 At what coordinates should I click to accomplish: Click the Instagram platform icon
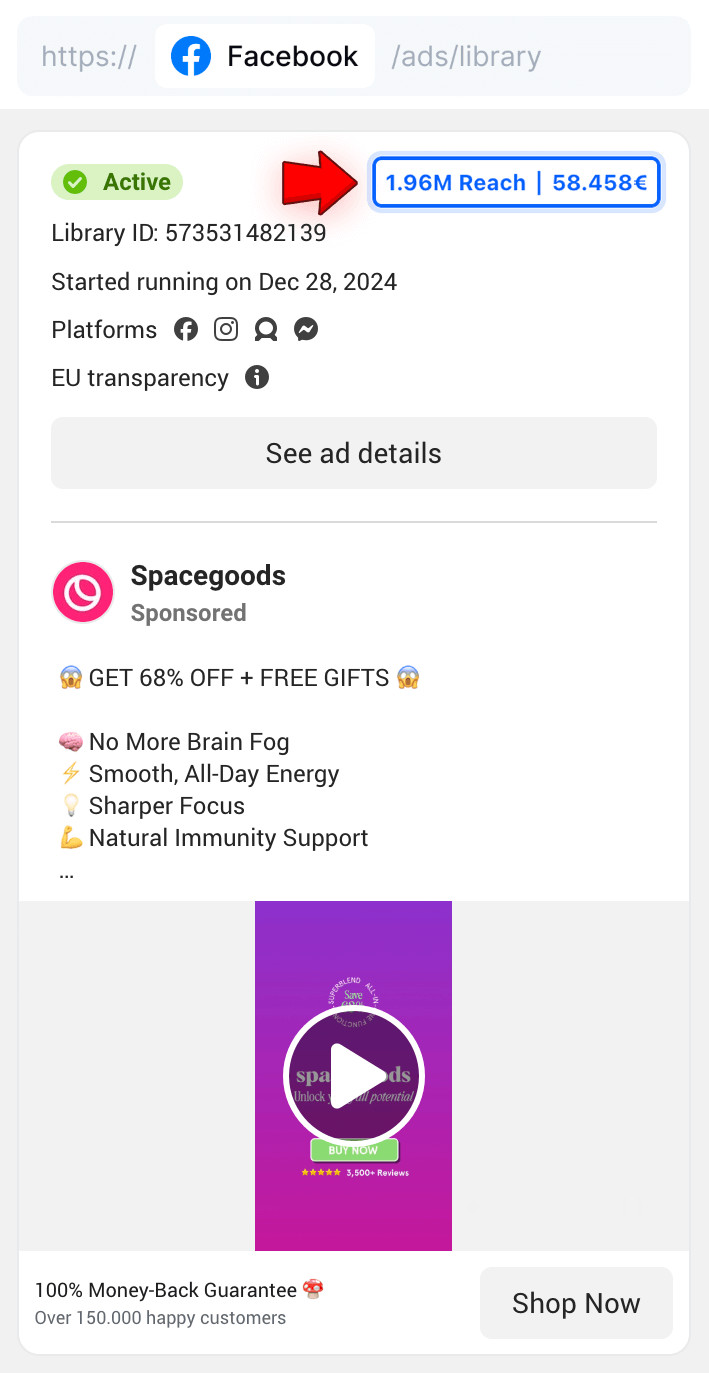coord(226,330)
